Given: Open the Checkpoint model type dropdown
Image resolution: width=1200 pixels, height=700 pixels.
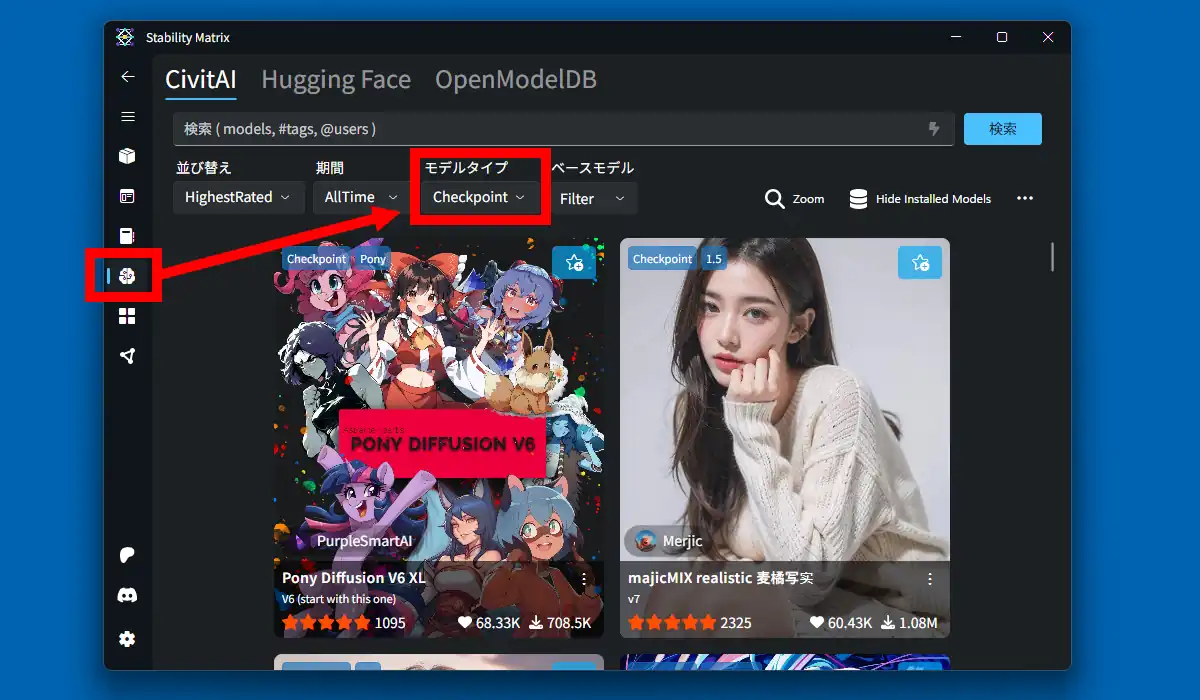Looking at the screenshot, I should [x=479, y=197].
